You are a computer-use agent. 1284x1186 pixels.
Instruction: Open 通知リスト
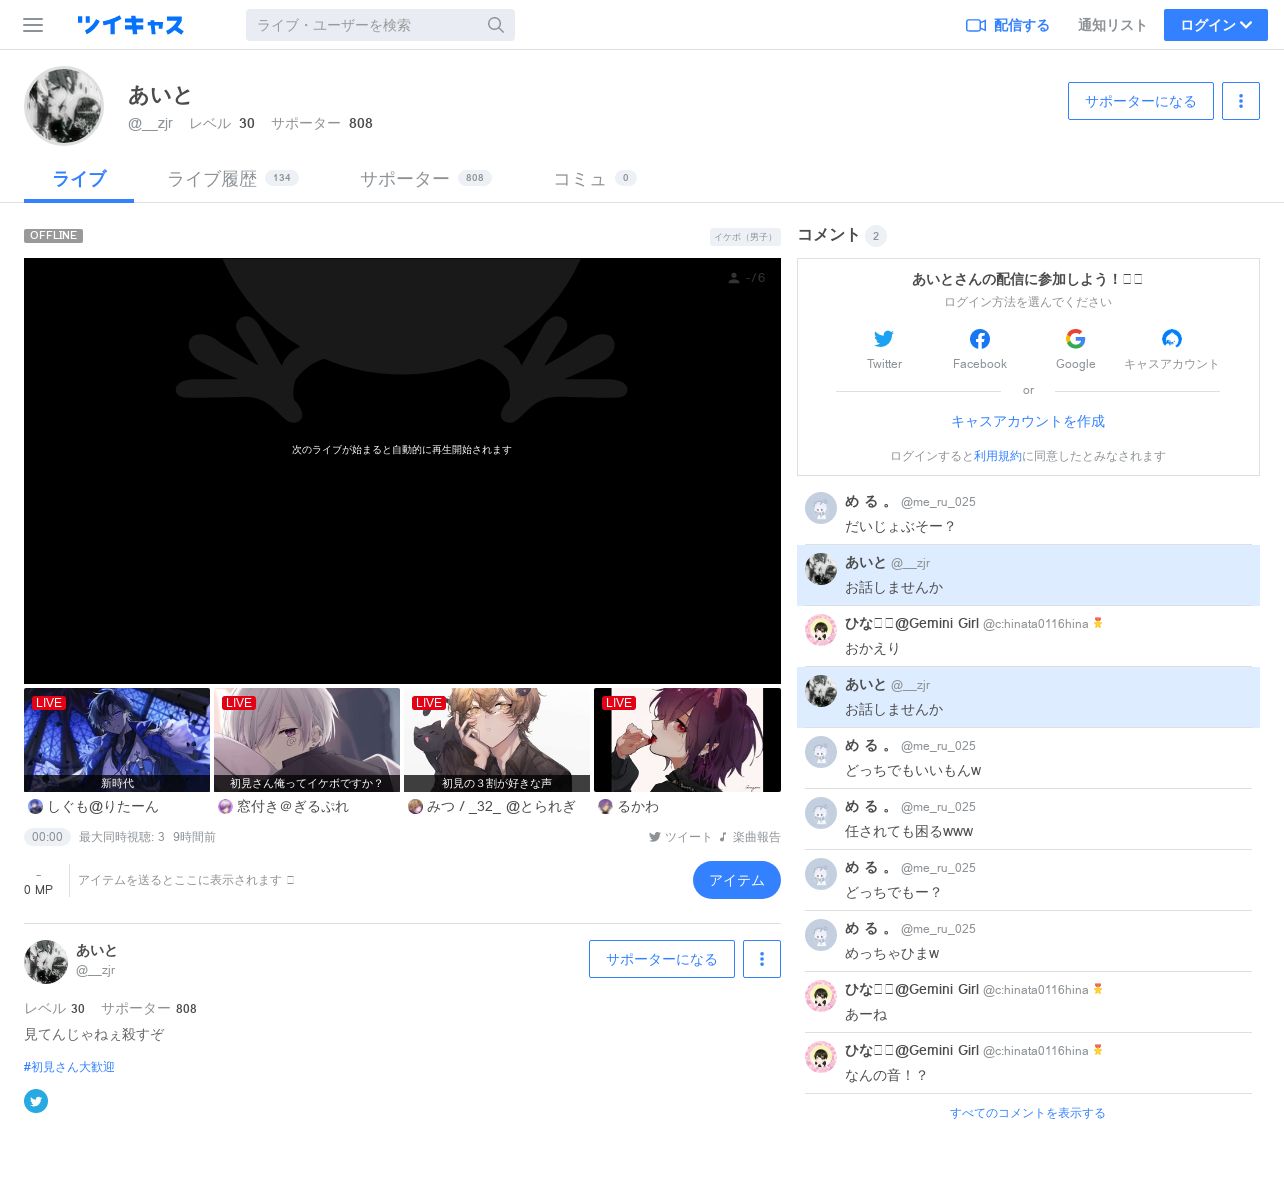(x=1112, y=25)
